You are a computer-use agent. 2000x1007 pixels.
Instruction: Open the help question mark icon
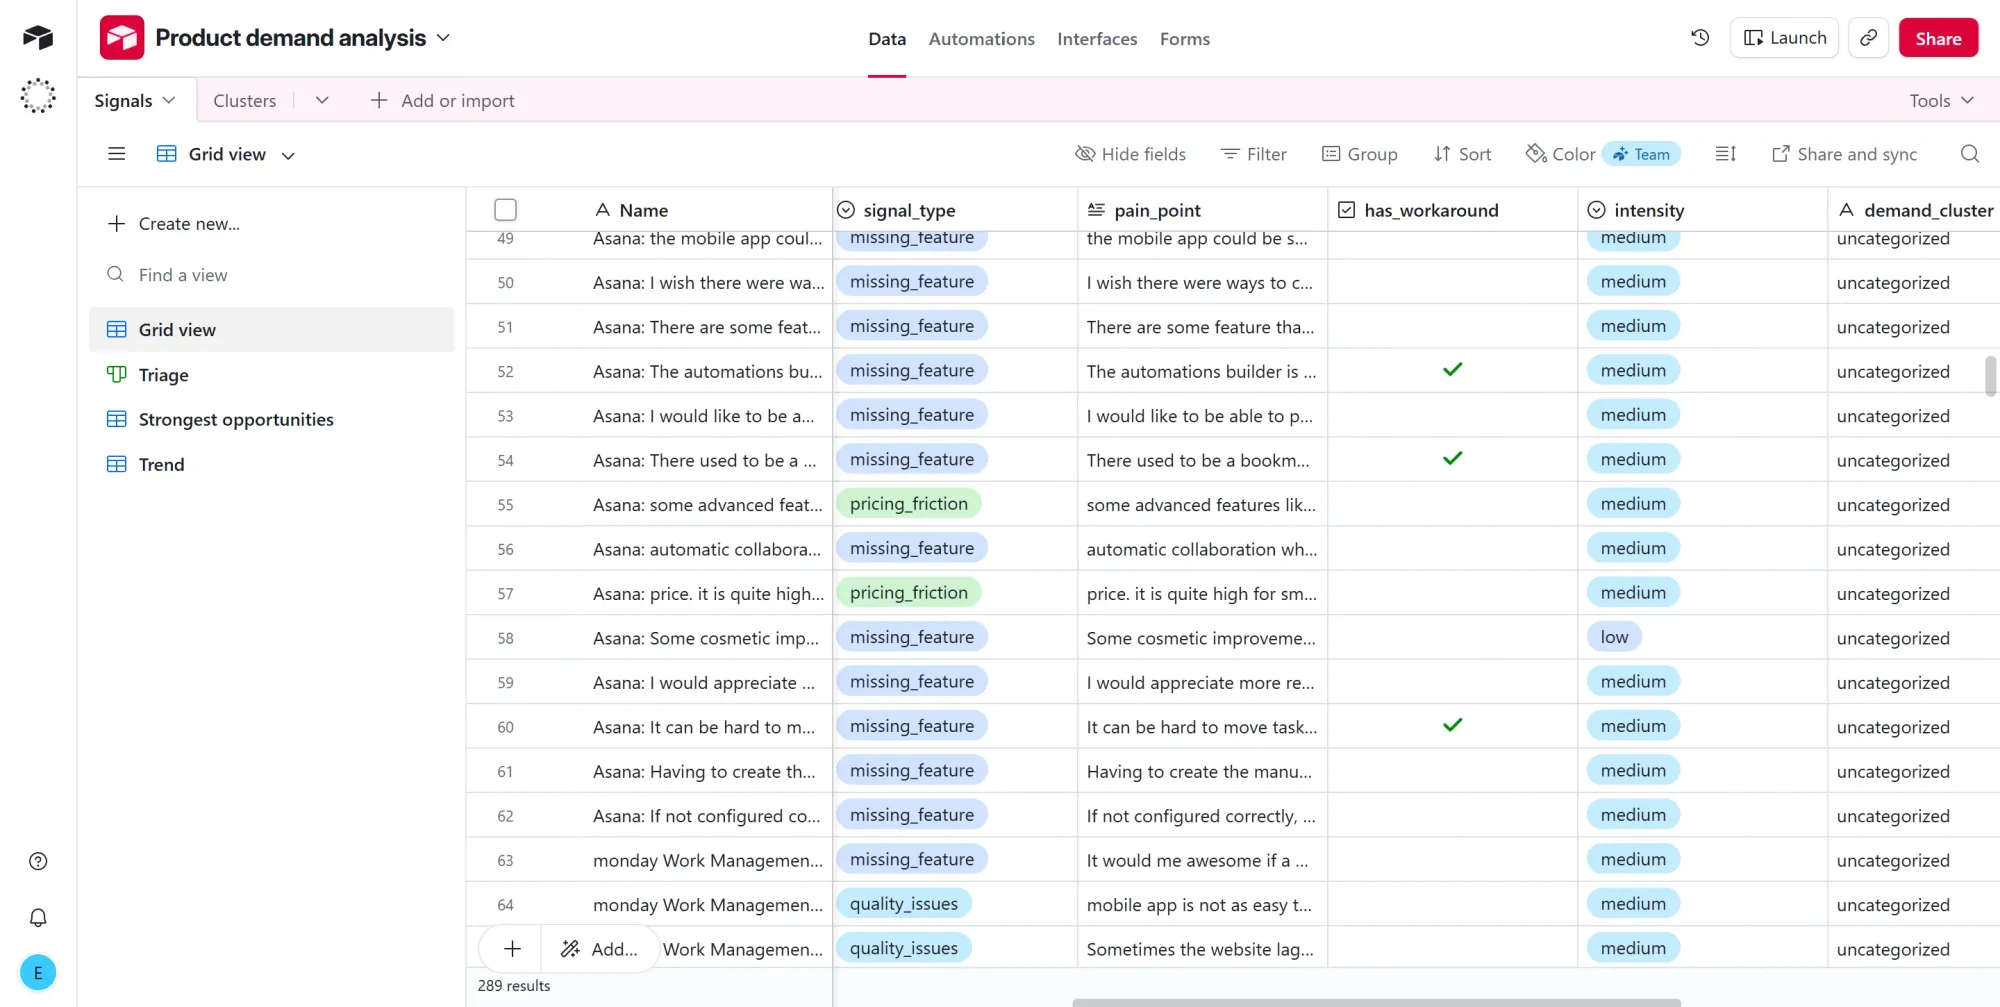tap(38, 861)
